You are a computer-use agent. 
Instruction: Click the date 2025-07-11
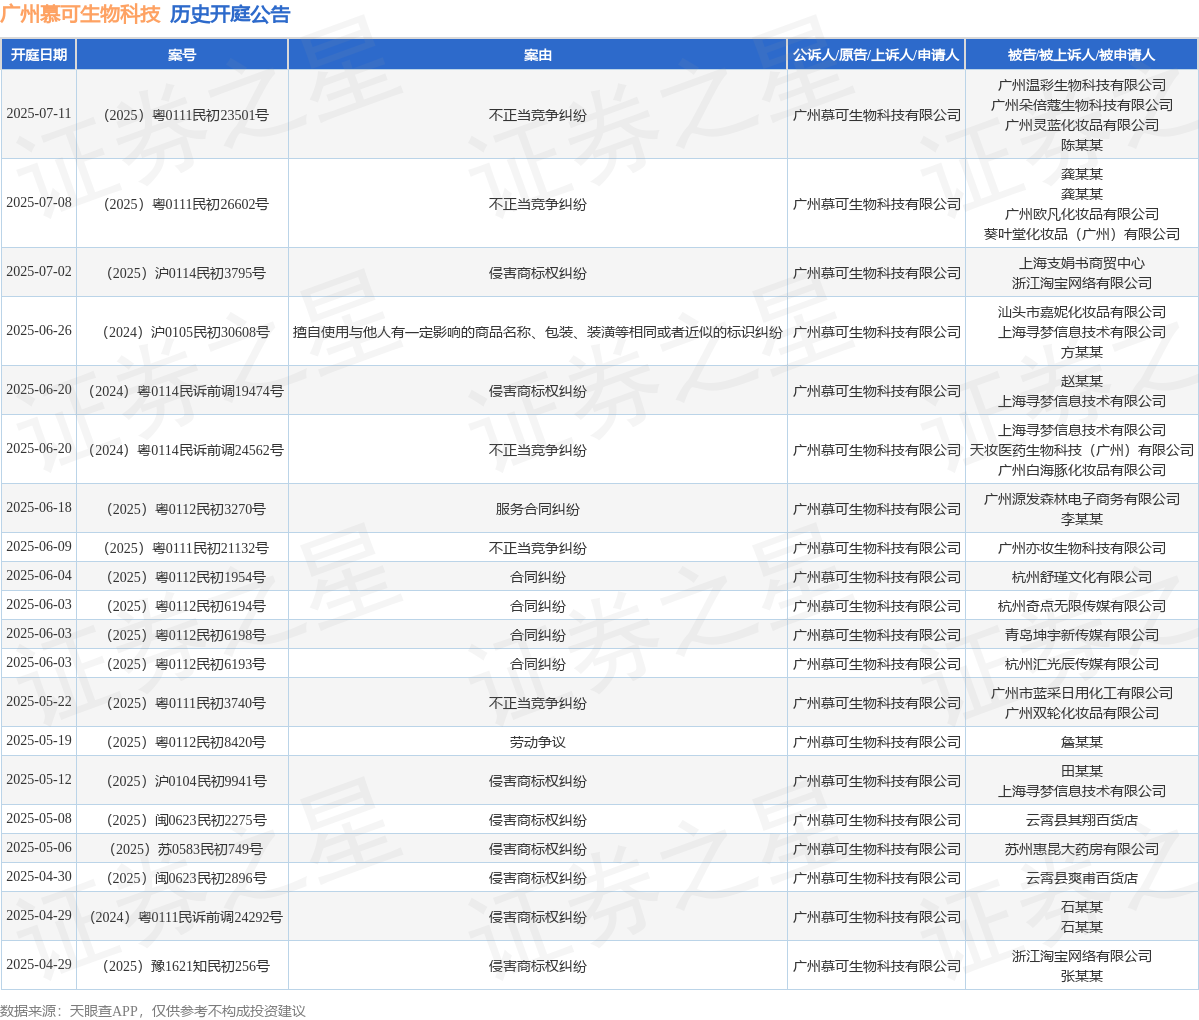click(39, 113)
